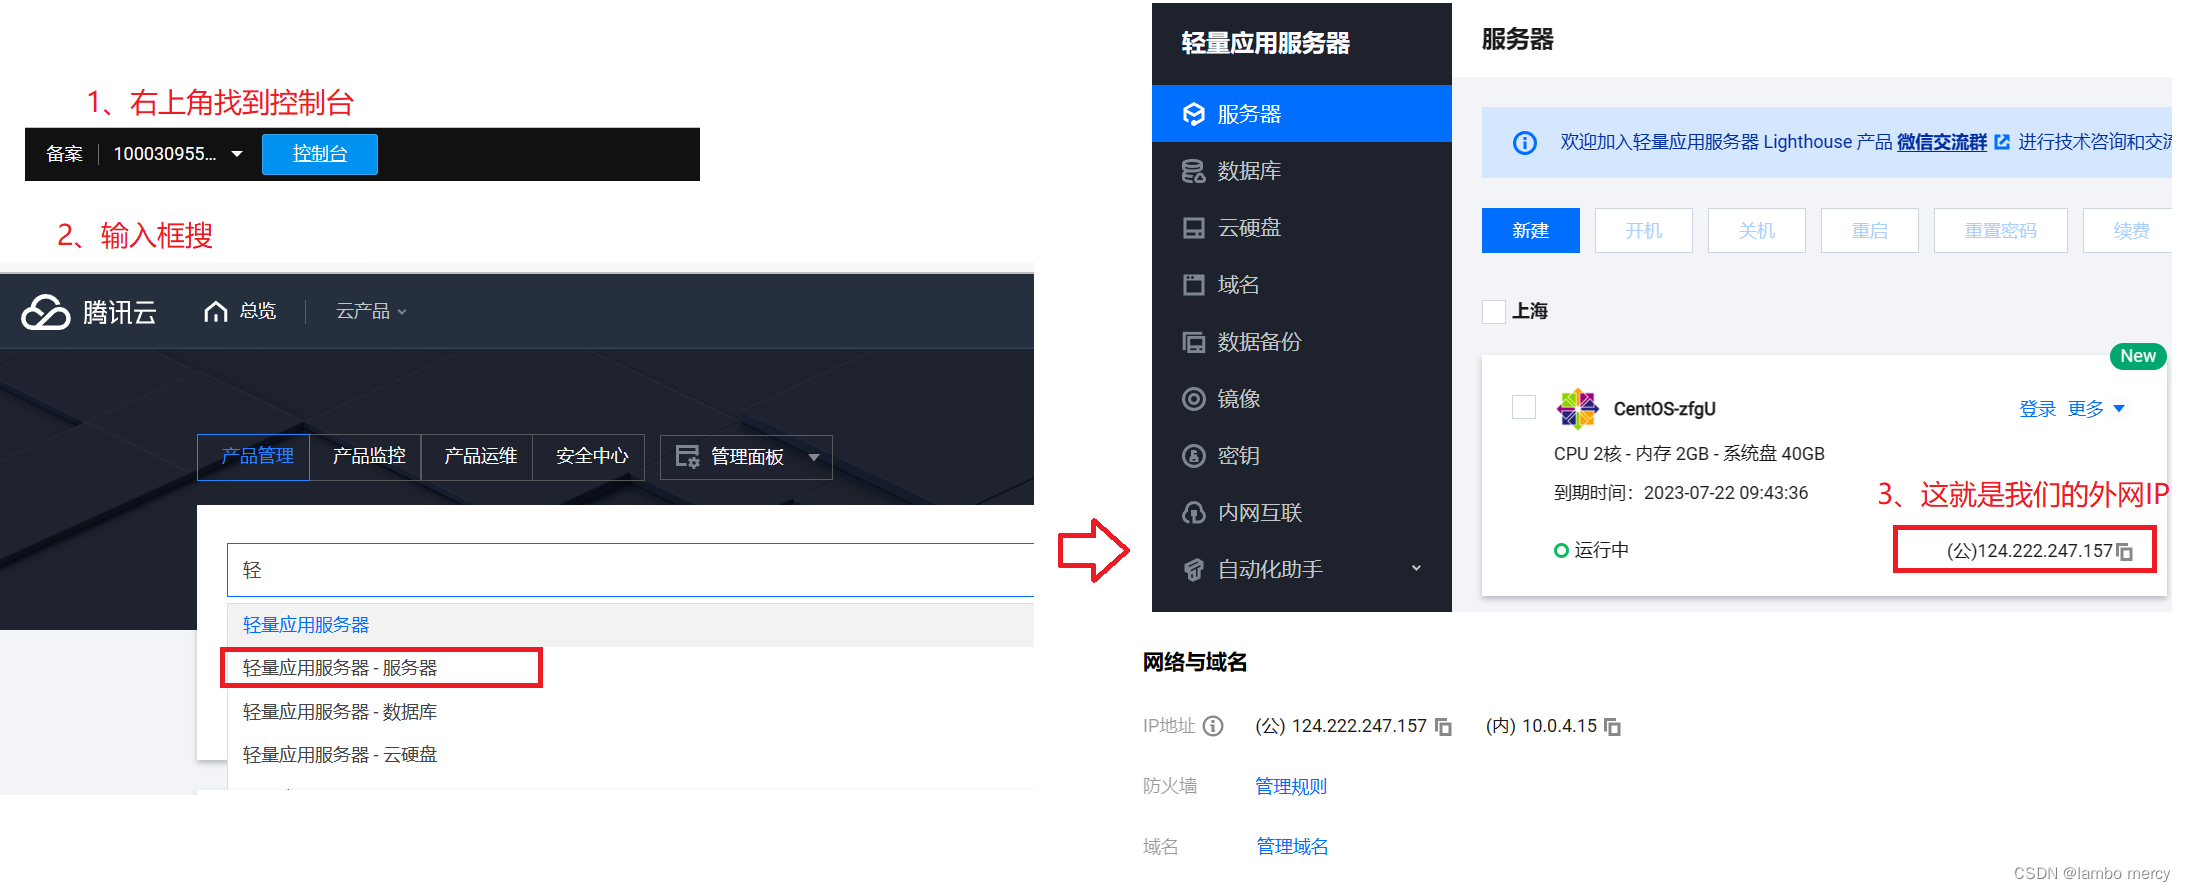Click the 重置密码 button

[x=2001, y=231]
